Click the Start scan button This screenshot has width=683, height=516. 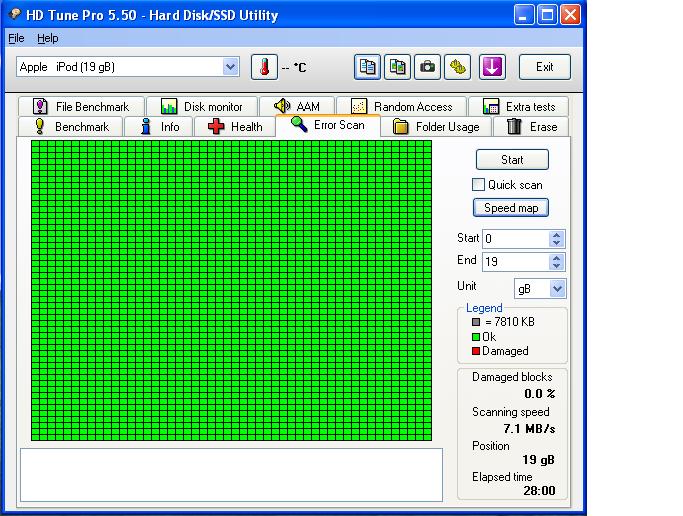pyautogui.click(x=512, y=159)
